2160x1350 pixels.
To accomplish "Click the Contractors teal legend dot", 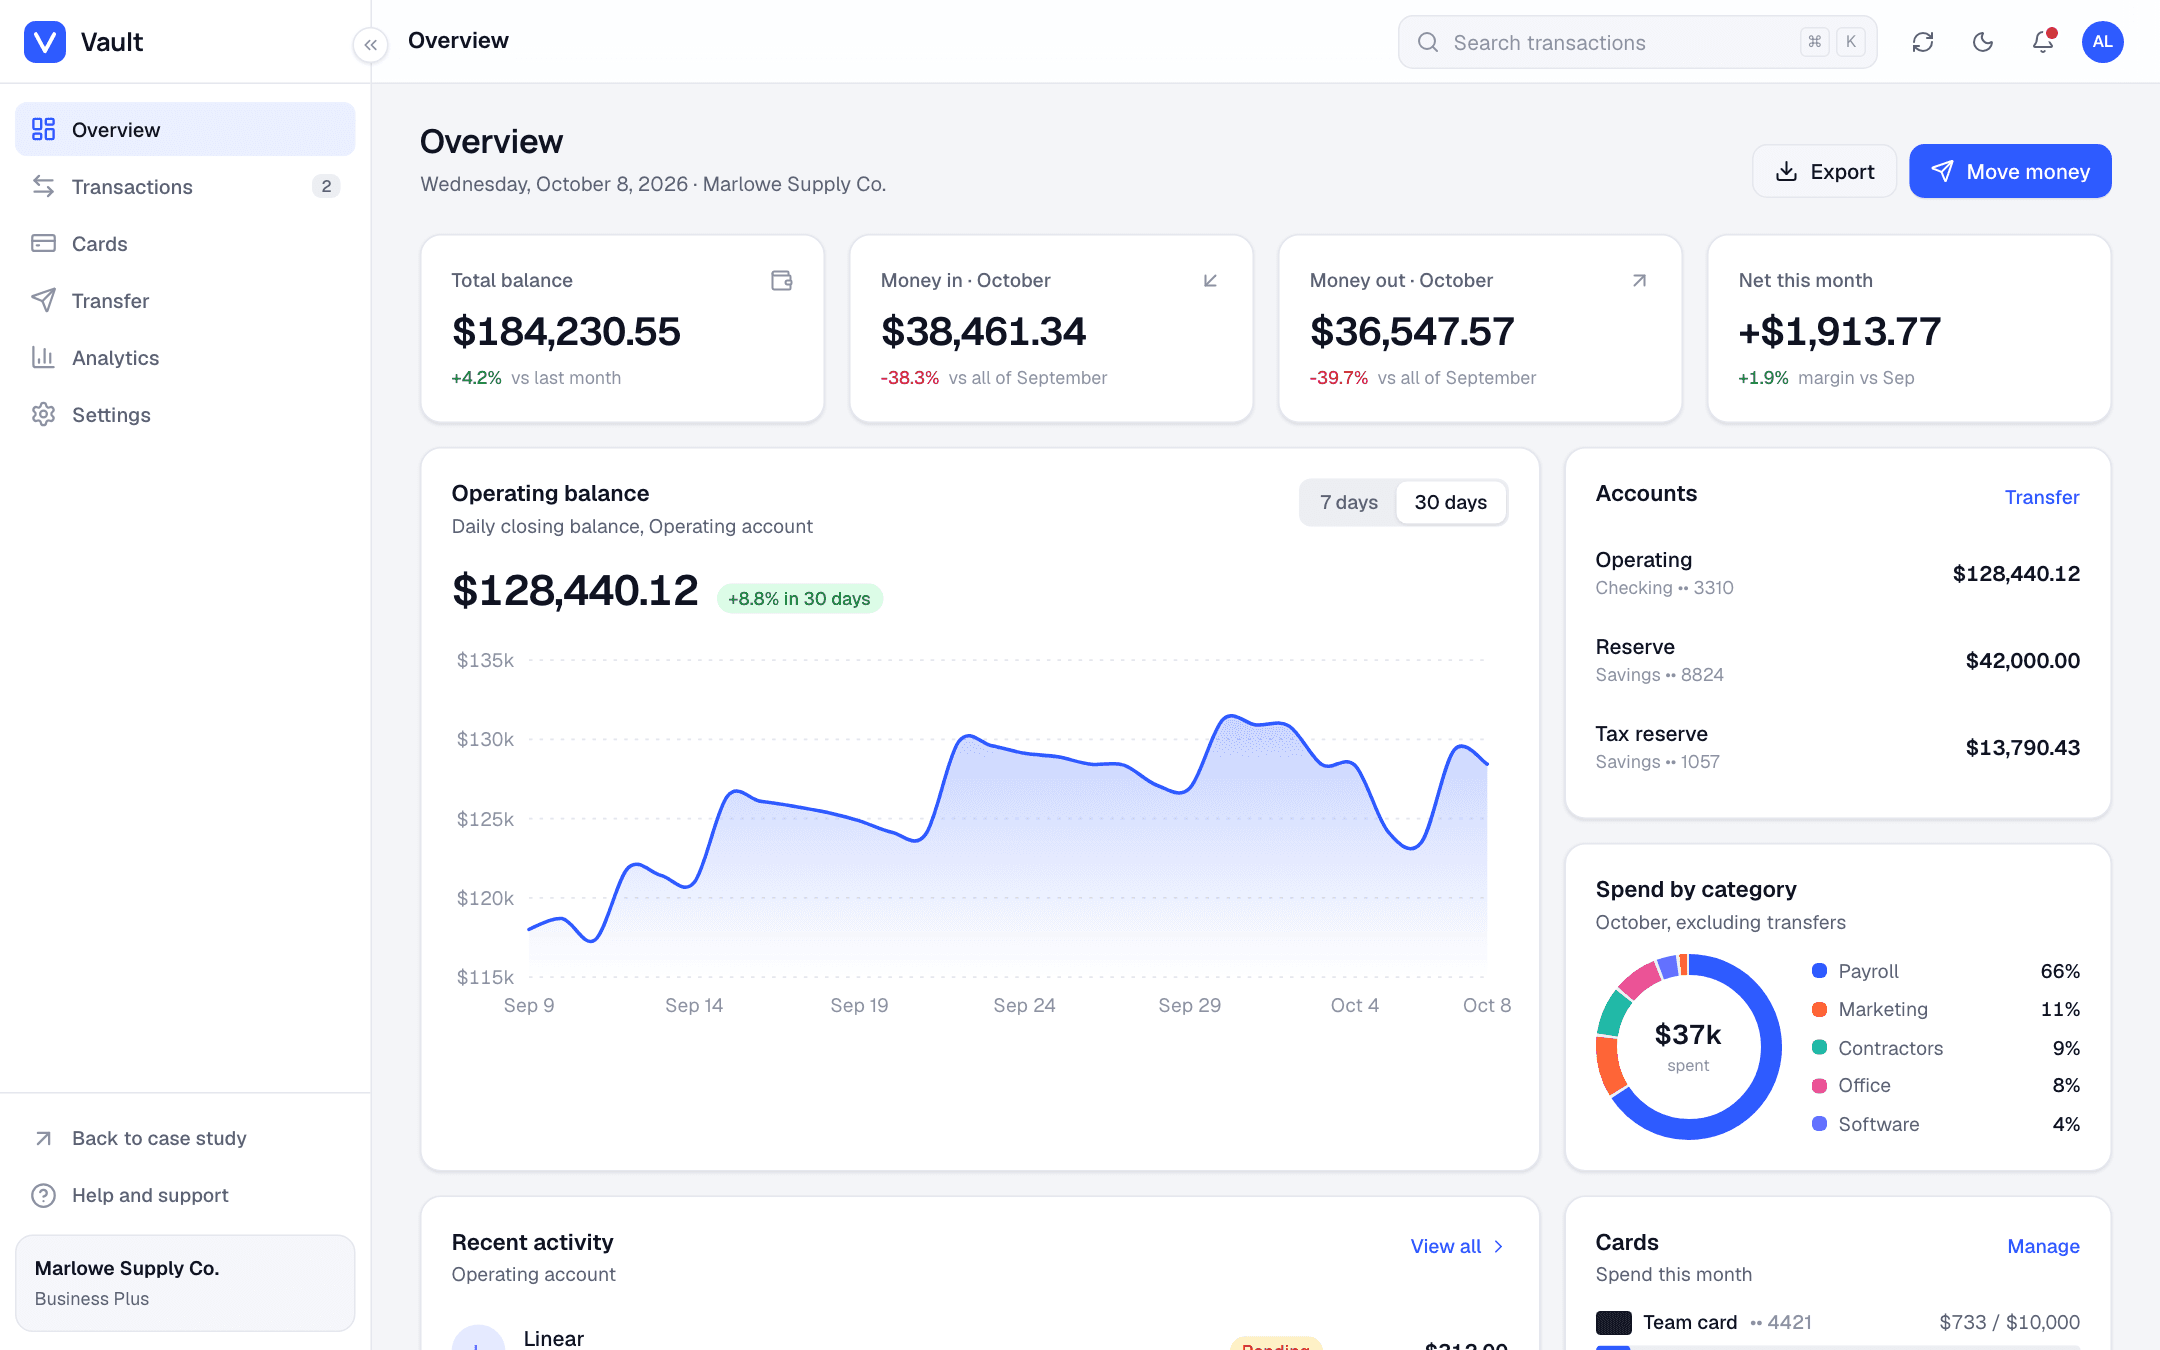I will click(x=1819, y=1047).
